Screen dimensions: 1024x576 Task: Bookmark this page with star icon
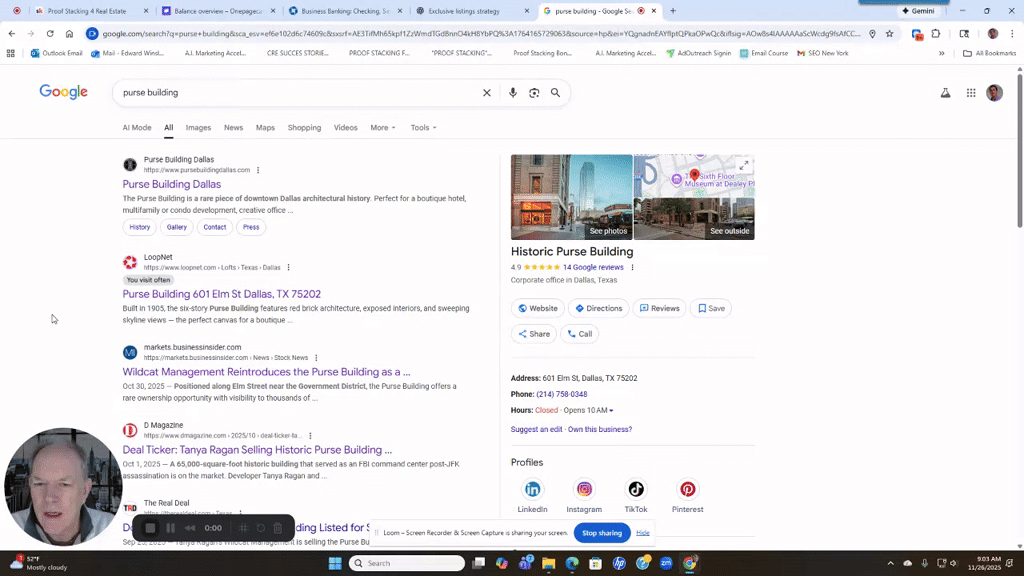tap(889, 33)
